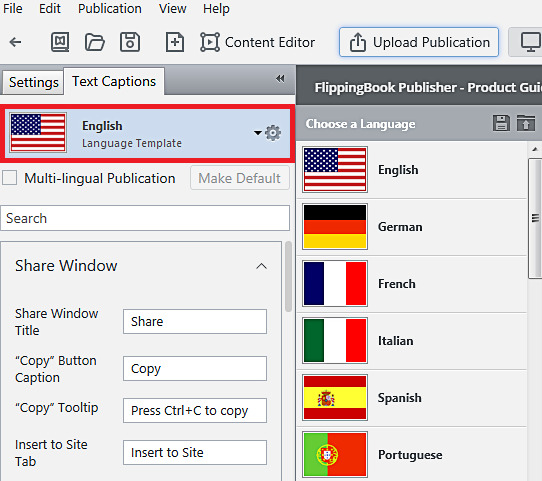Choose the Italian language
542x481 pixels.
tap(412, 341)
